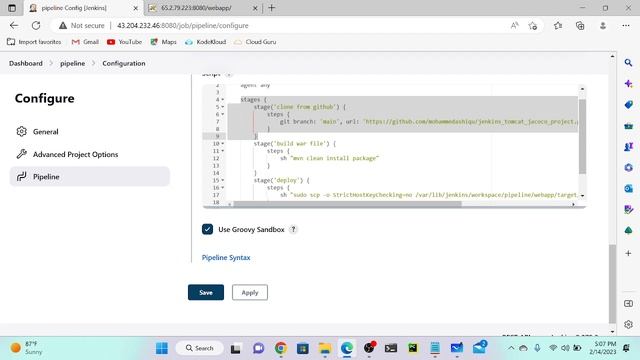640x360 pixels.
Task: Click the browser back arrow
Action: tap(14, 25)
